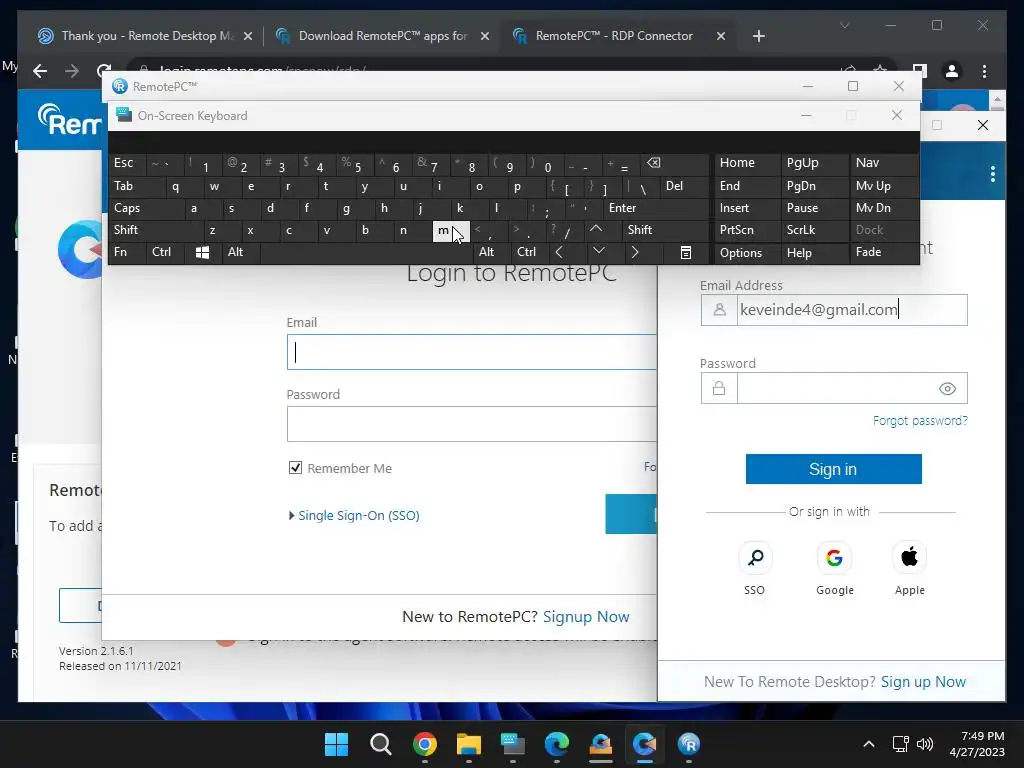The height and width of the screenshot is (768, 1024).
Task: Click the browser back arrow
Action: (40, 71)
